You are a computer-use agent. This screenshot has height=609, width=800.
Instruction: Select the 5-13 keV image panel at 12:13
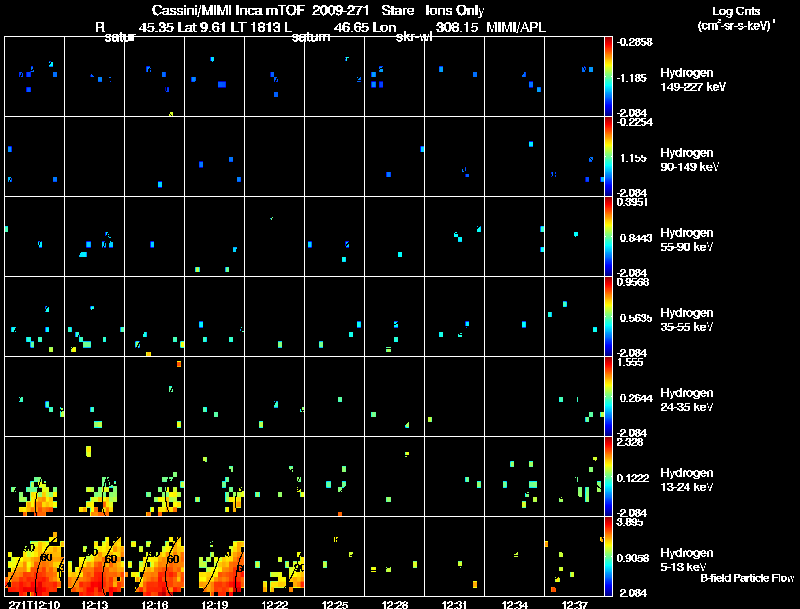click(94, 556)
